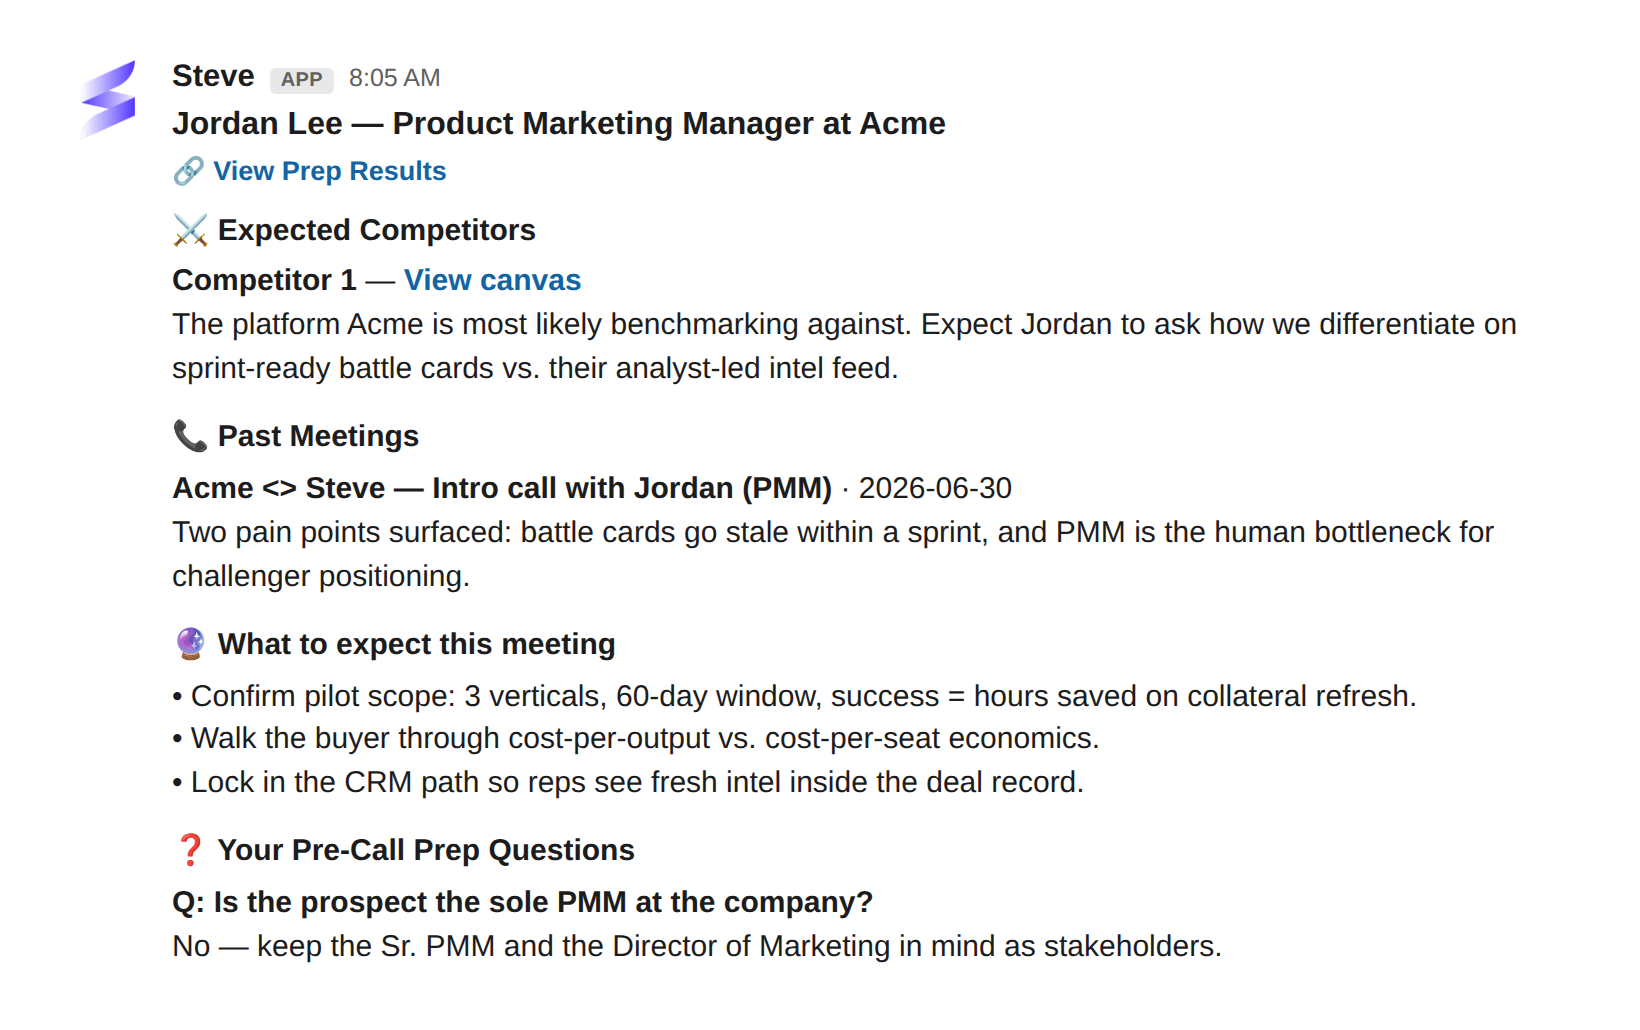This screenshot has height=1030, width=1640.
Task: Click the telephone emoji by Past Meetings
Action: [x=189, y=436]
